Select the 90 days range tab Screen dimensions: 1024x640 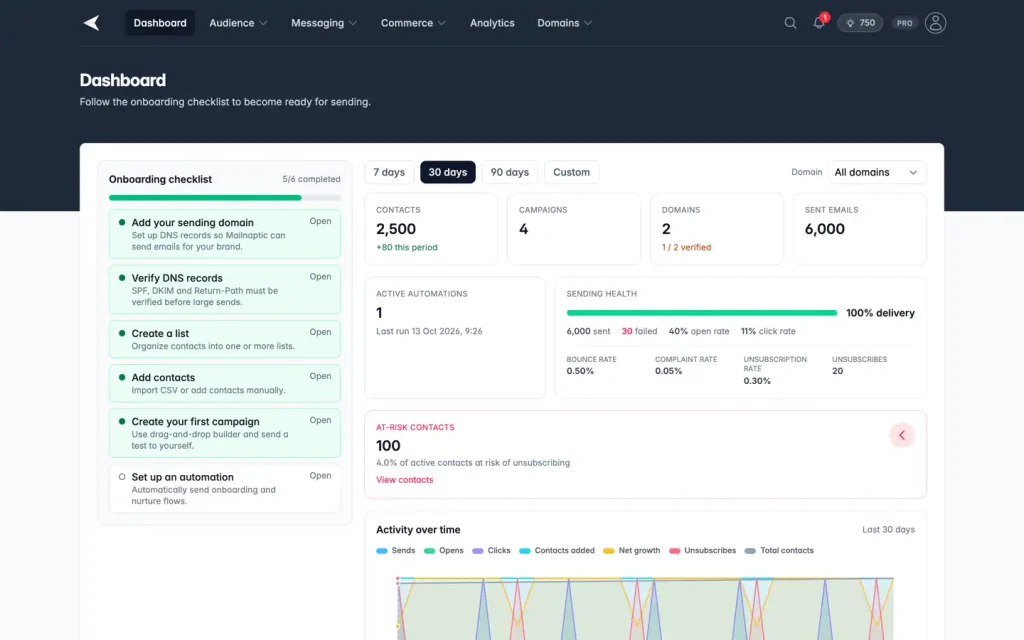tap(509, 172)
